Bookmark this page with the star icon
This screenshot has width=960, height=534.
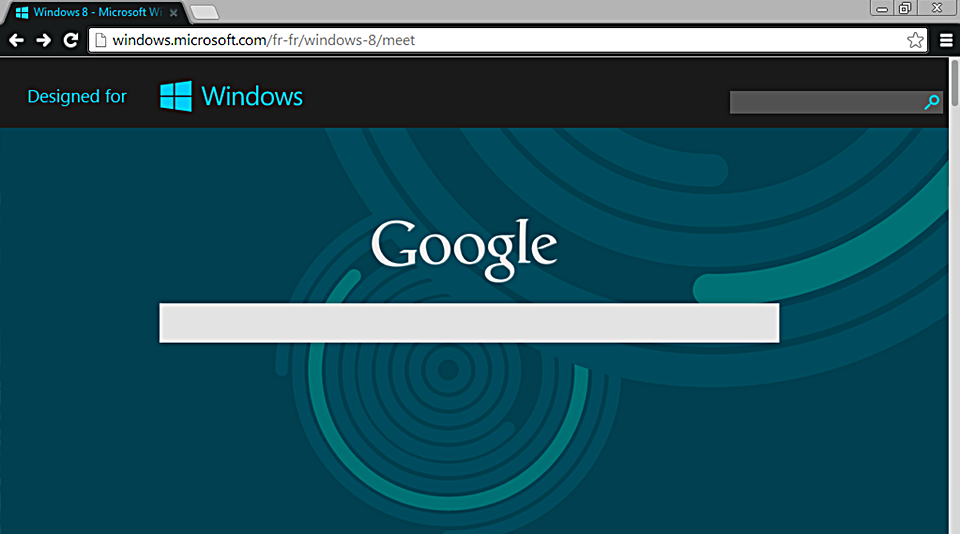coord(915,40)
